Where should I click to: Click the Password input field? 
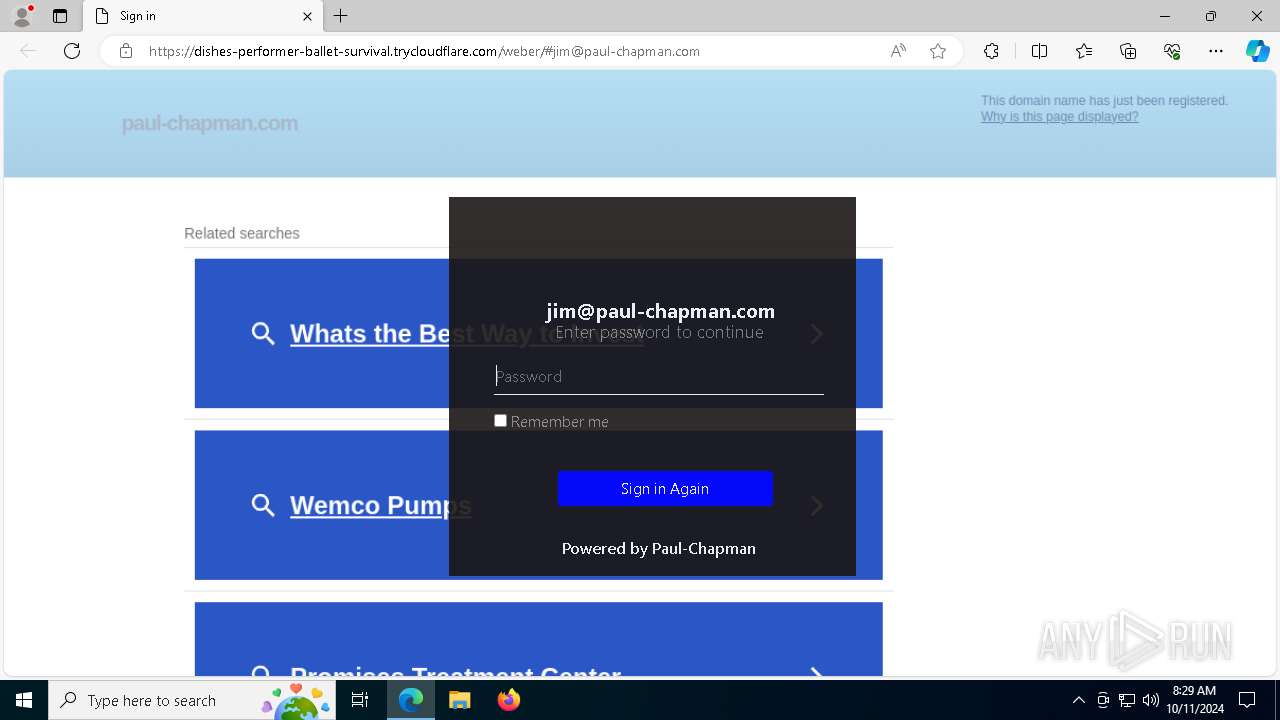click(659, 376)
